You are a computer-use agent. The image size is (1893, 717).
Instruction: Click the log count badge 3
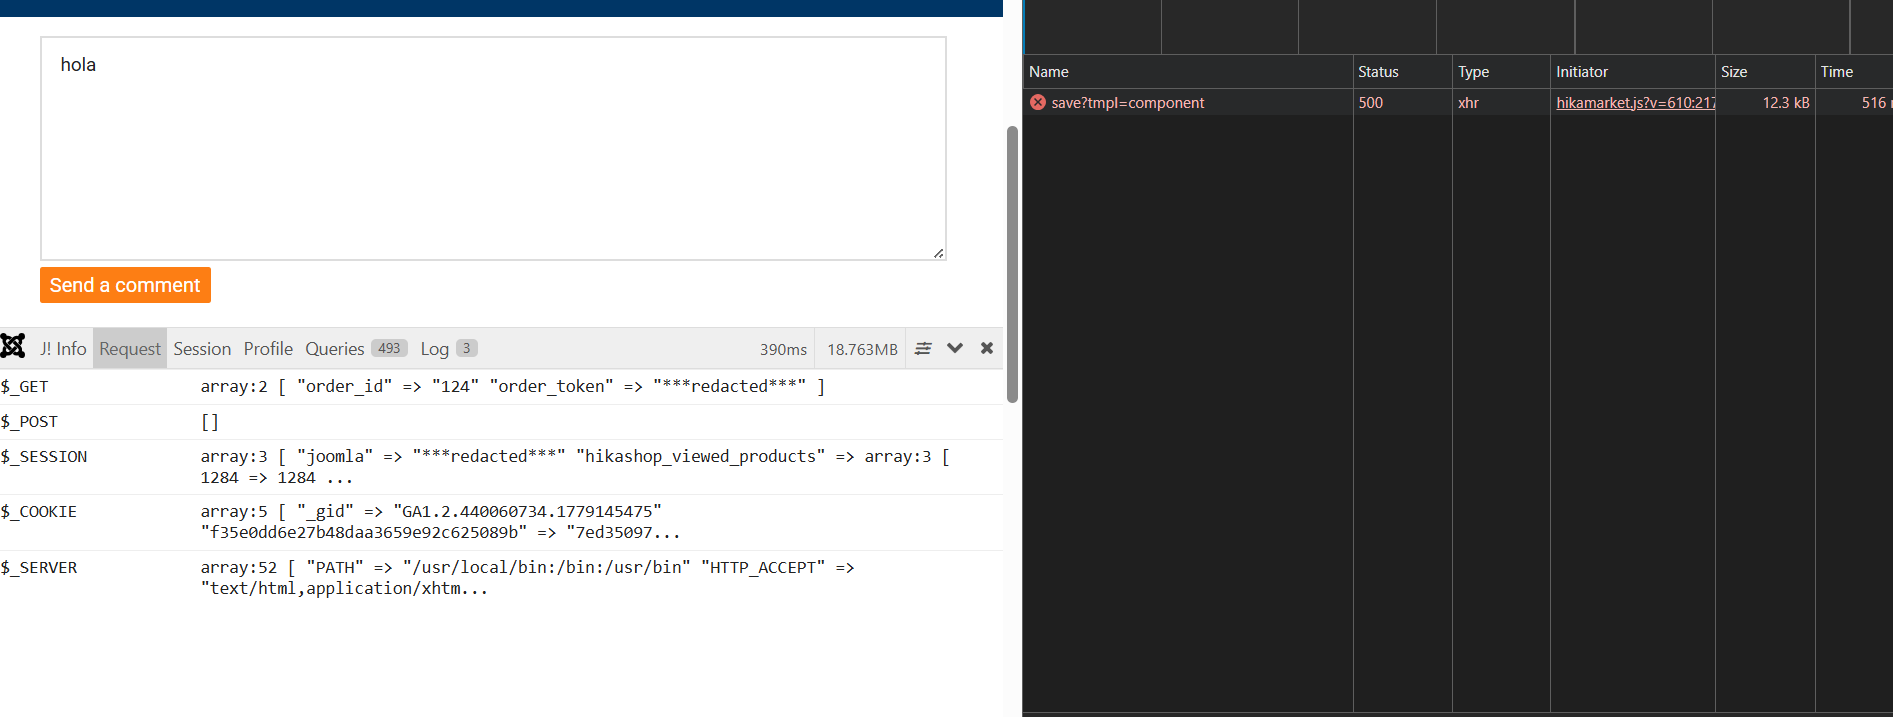(467, 348)
